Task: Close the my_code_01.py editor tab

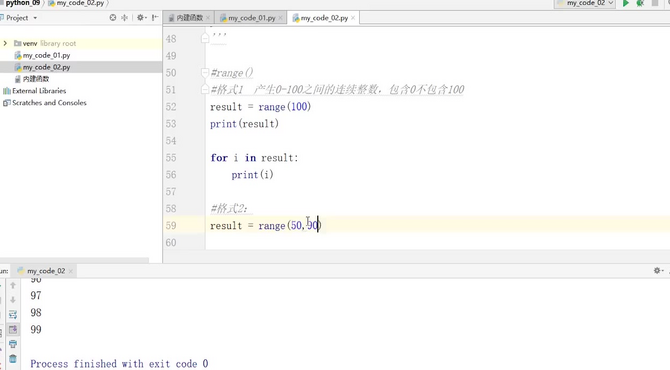Action: [x=280, y=18]
